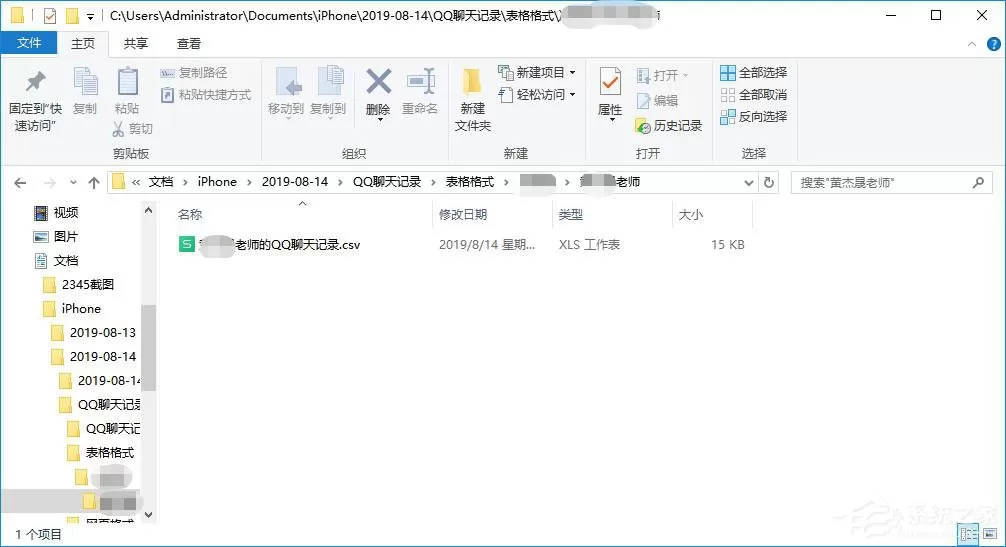
Task: Open the Properties (属性) icon
Action: point(610,94)
